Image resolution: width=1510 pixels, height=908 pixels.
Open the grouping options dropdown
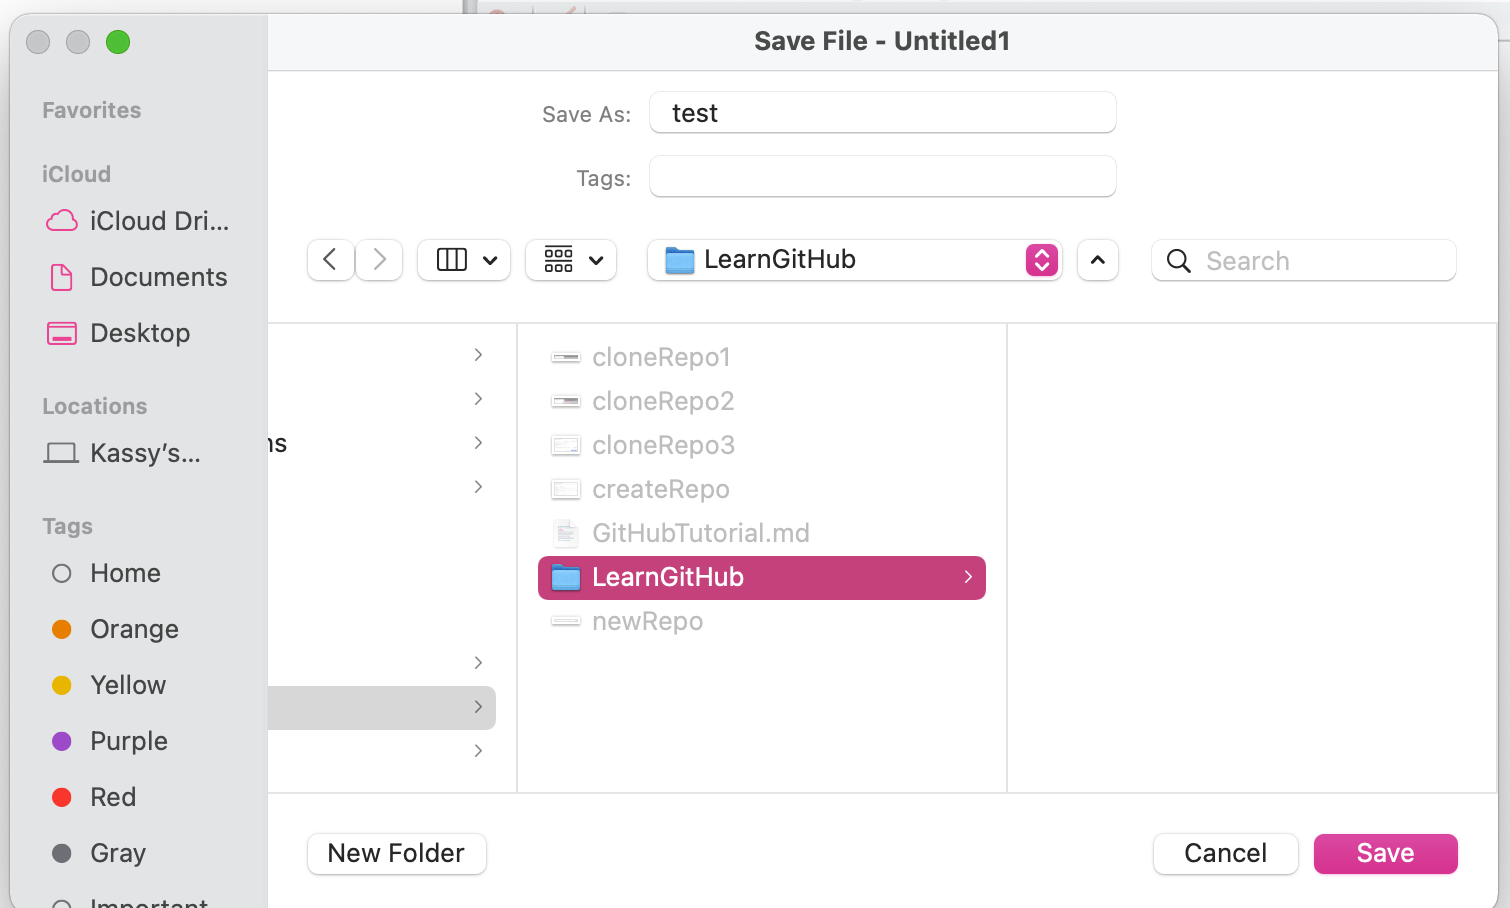pyautogui.click(x=570, y=260)
